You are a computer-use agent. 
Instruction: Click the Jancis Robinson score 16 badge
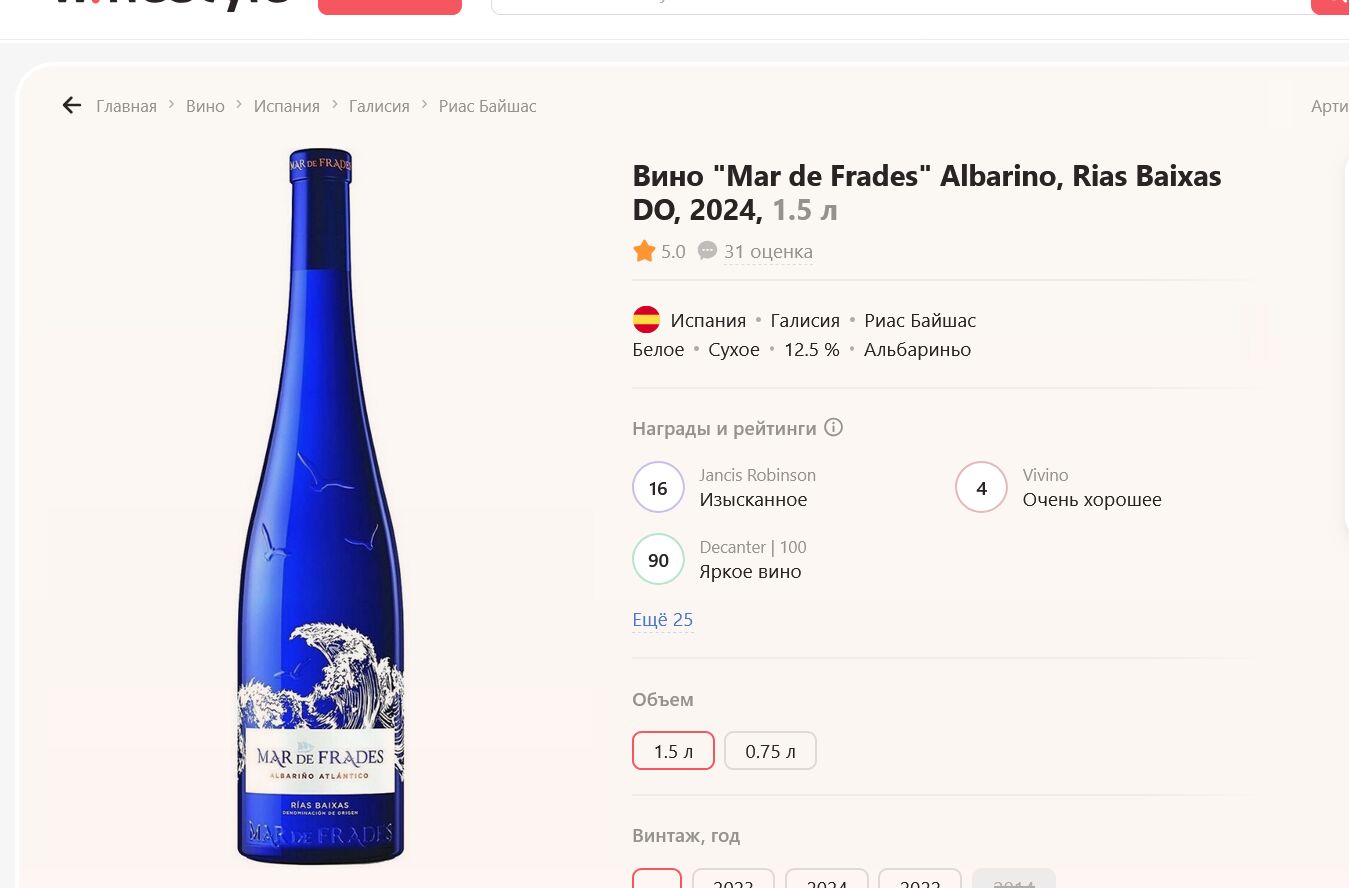pos(658,488)
